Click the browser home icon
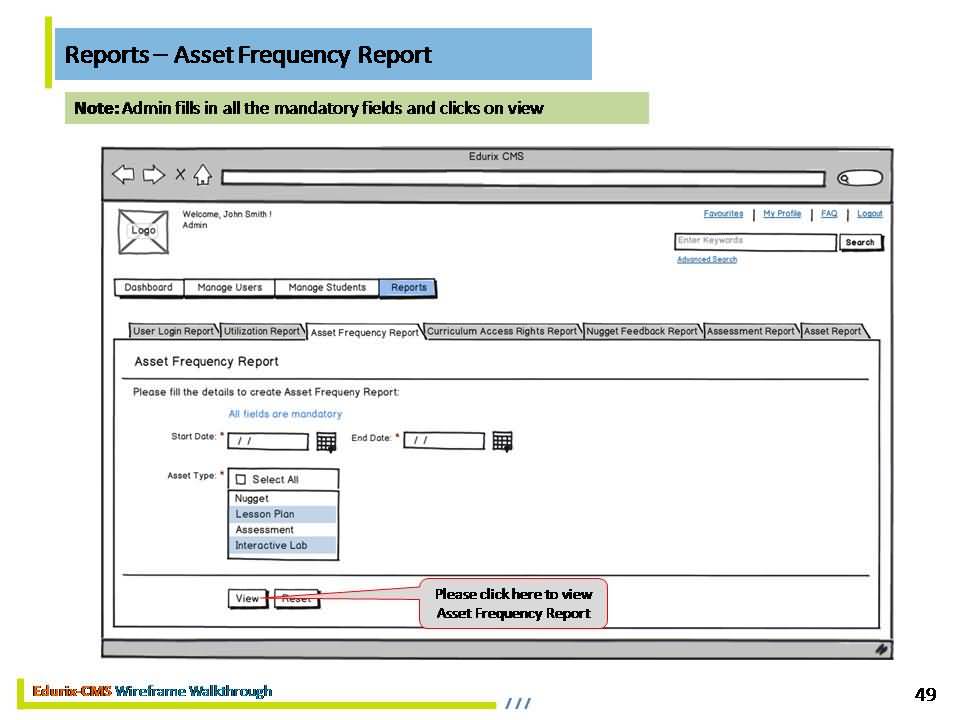This screenshot has height=720, width=960. click(x=202, y=175)
